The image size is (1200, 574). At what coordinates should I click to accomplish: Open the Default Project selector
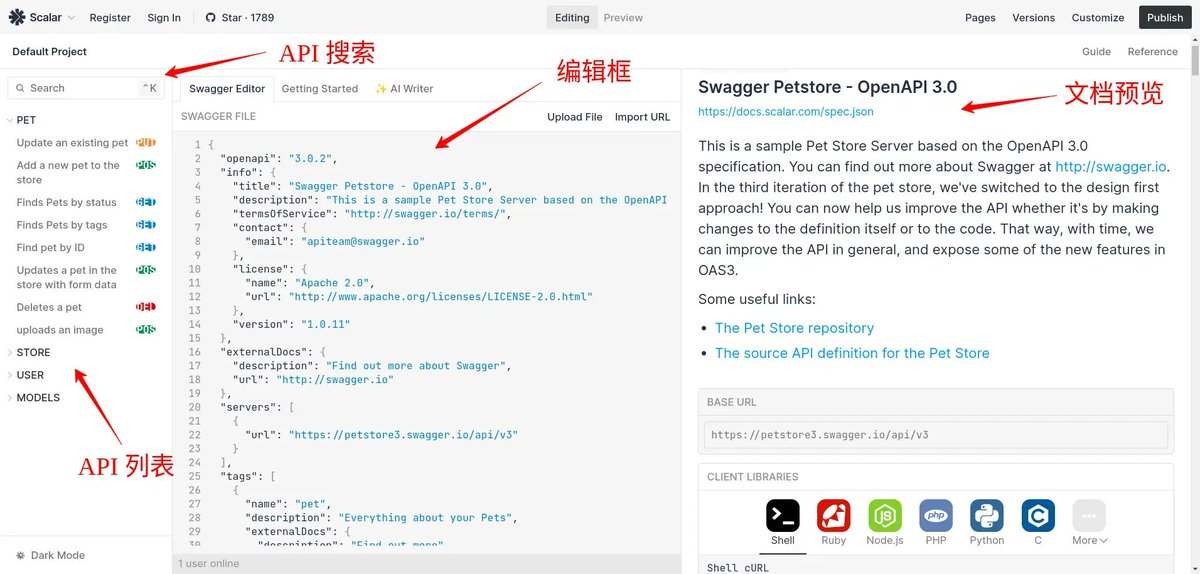point(49,51)
